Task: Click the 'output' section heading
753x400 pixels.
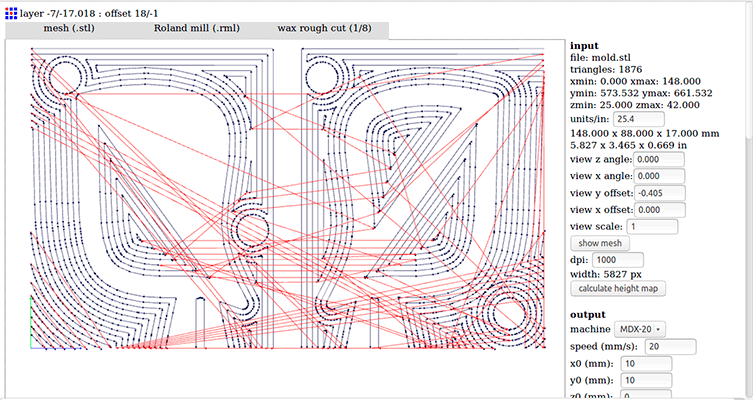Action: 588,315
